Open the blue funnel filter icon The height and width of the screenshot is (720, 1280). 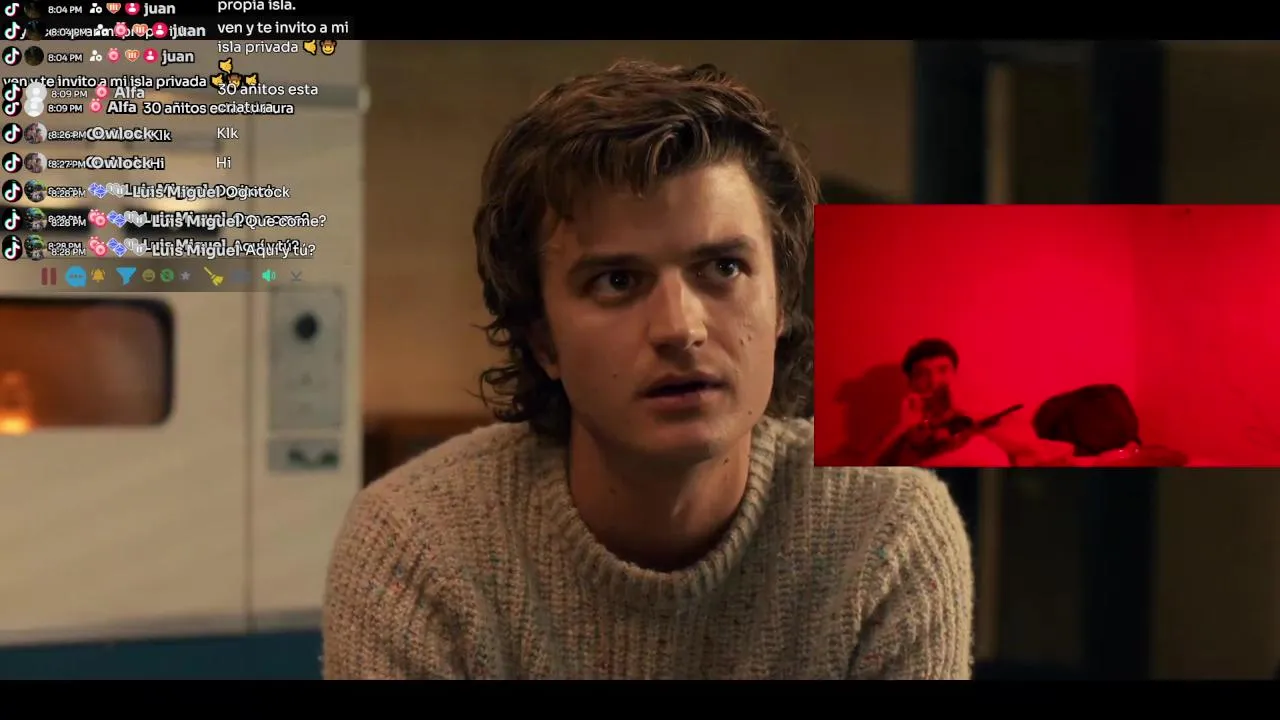coord(126,276)
